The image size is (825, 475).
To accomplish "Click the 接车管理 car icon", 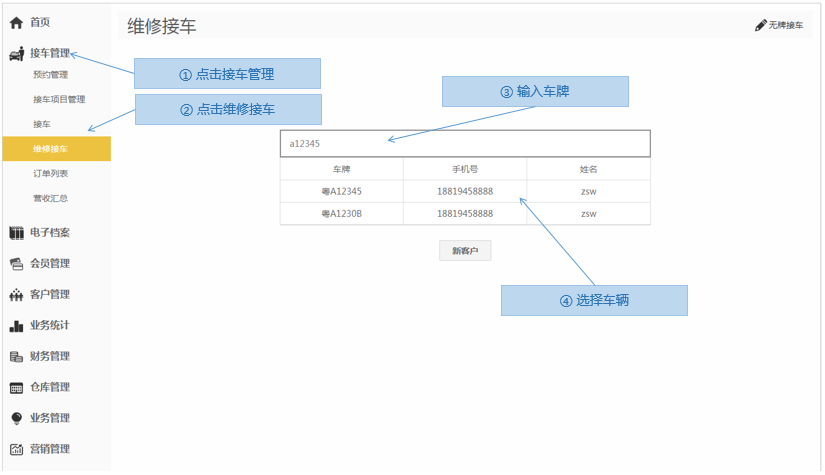I will (x=16, y=54).
